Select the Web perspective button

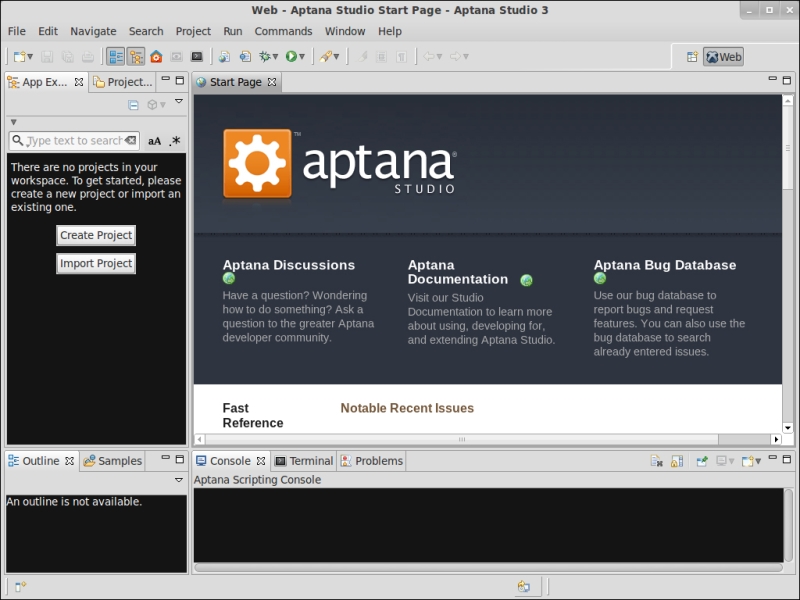point(723,57)
